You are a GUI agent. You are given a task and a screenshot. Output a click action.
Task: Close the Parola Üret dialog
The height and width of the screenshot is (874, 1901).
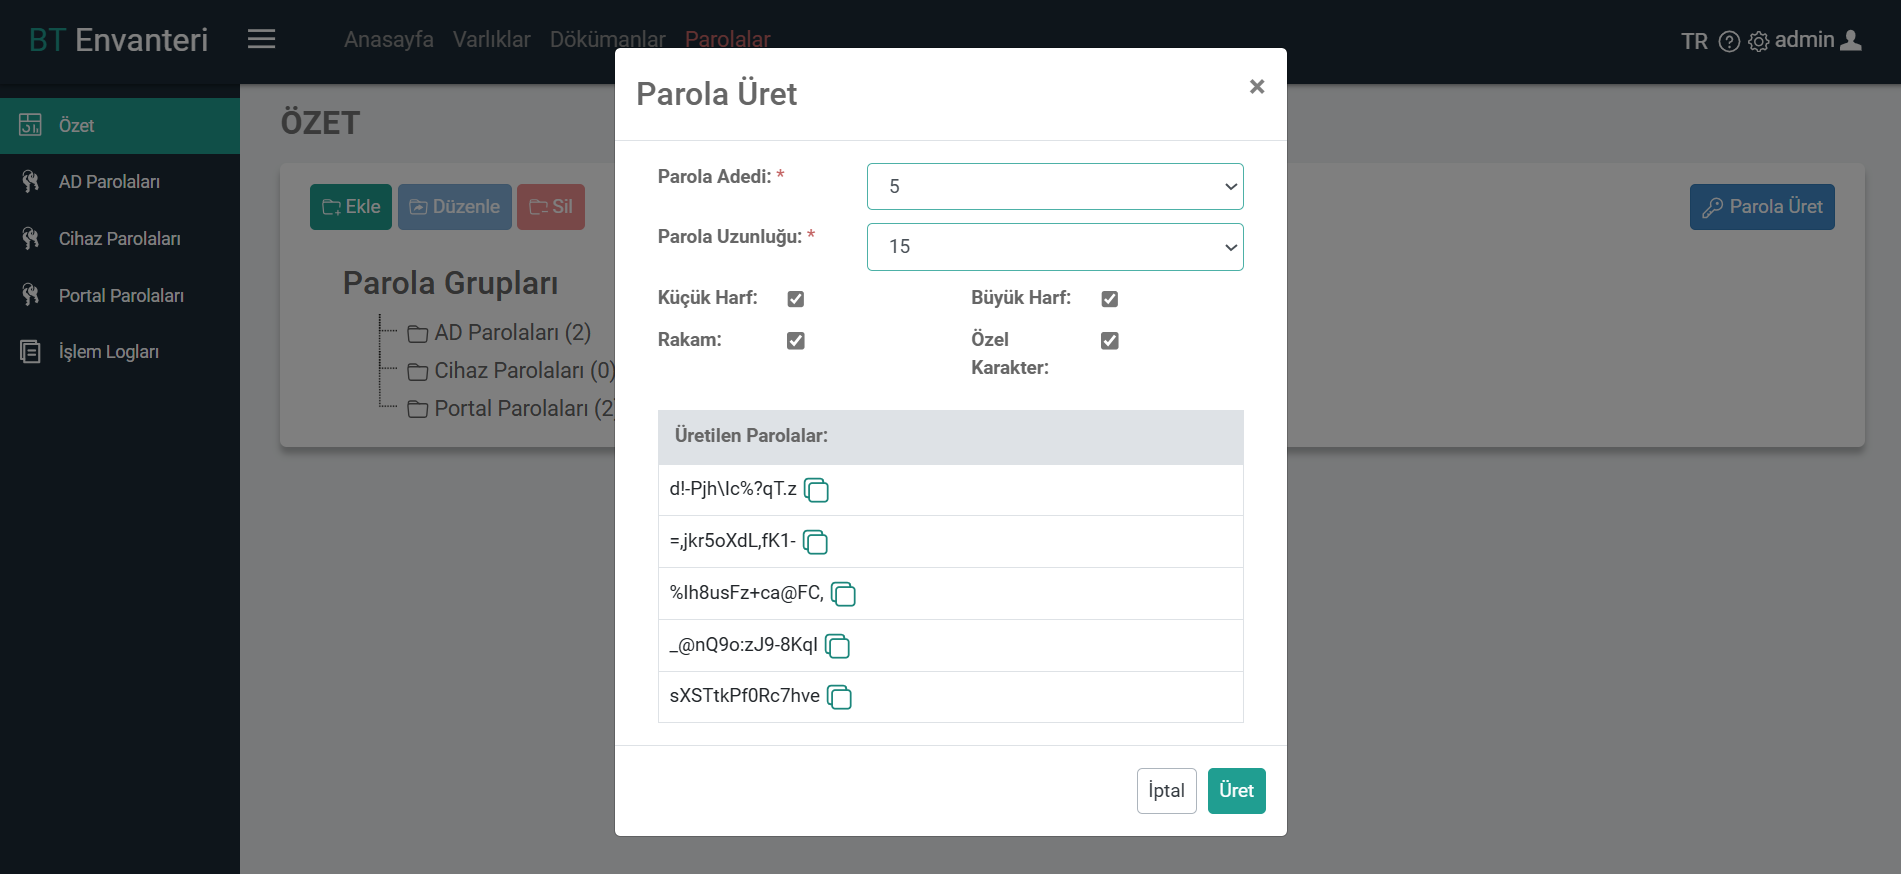coord(1257,87)
